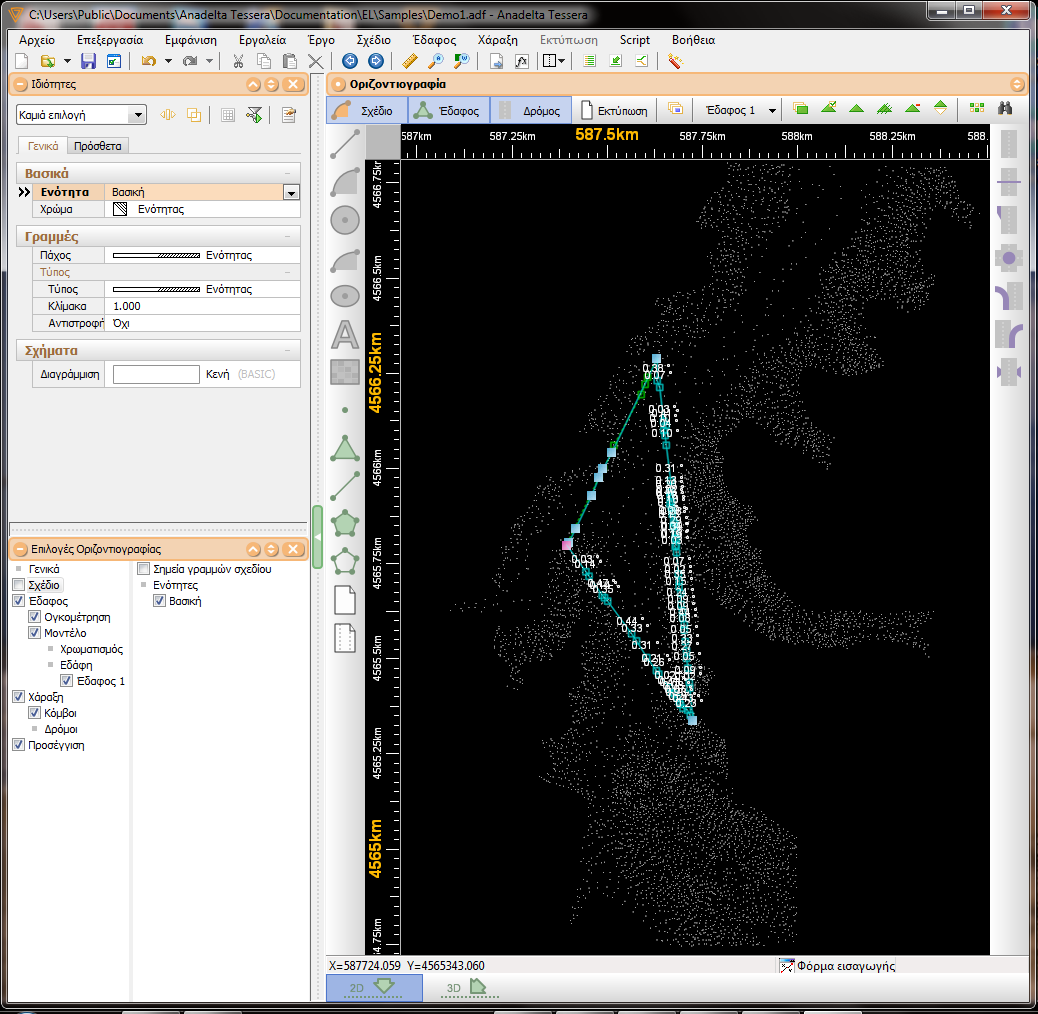Click the Save disk icon
1038x1014 pixels.
(x=88, y=62)
